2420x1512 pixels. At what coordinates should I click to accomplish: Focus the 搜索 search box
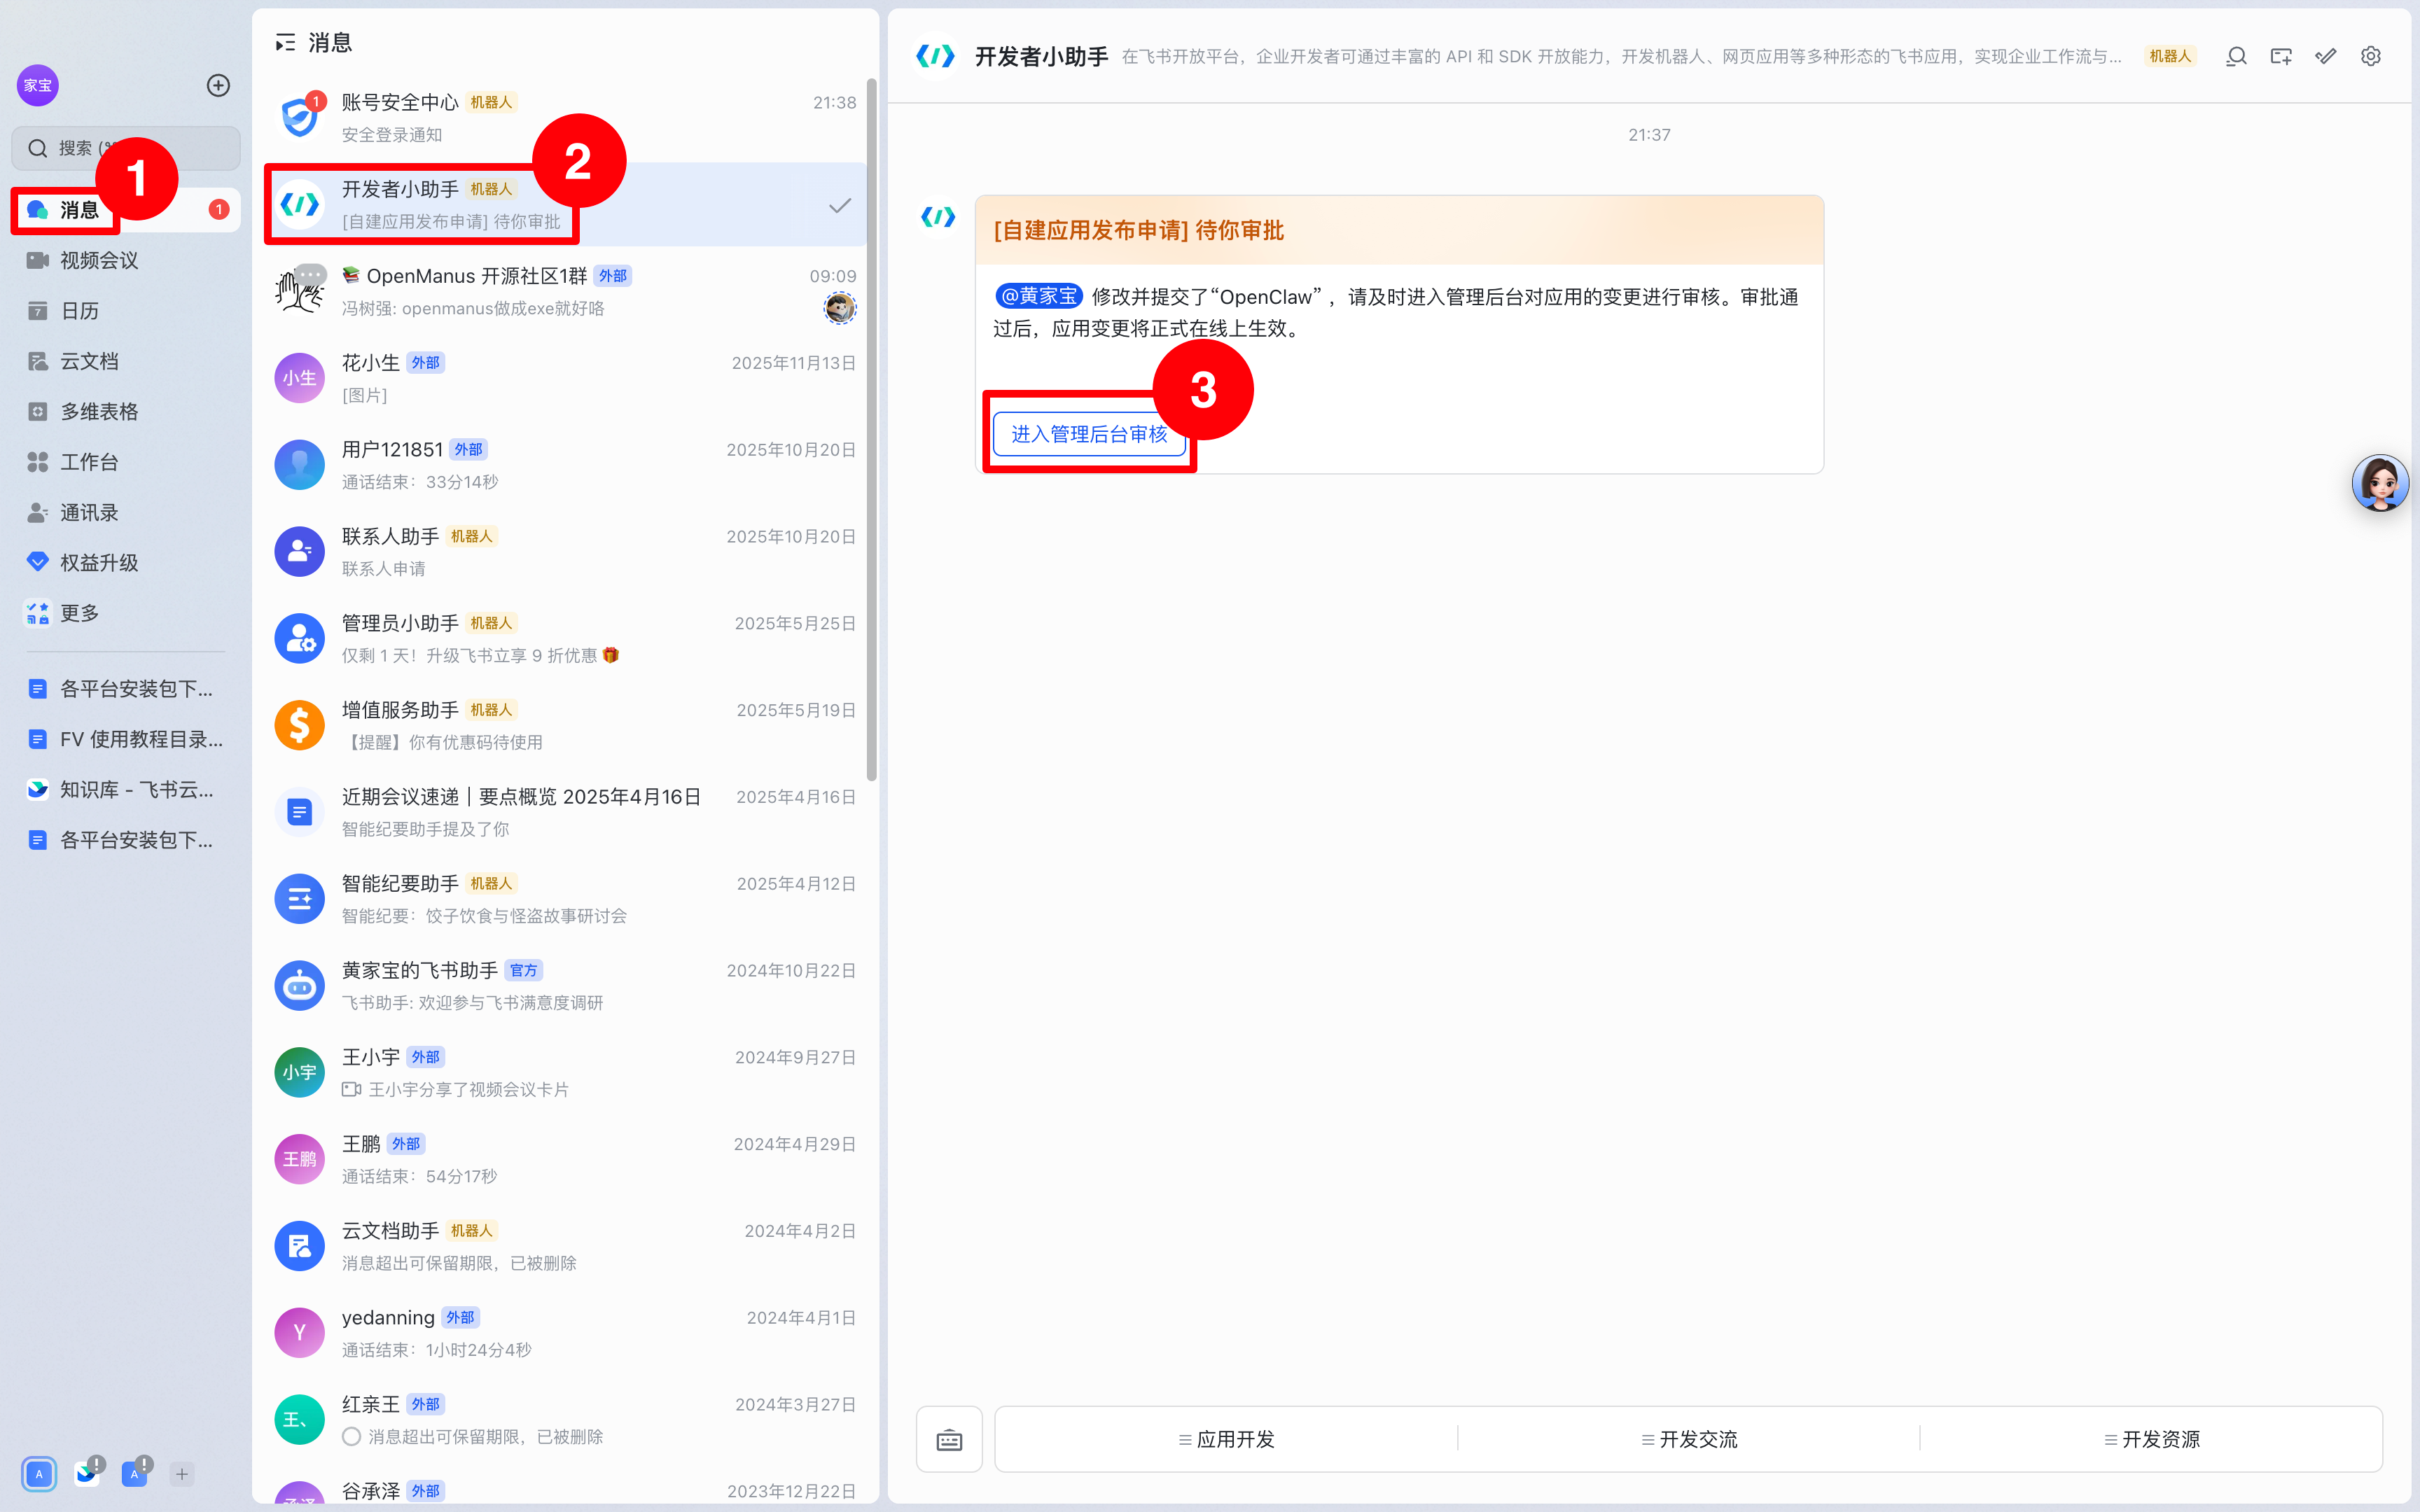[x=126, y=148]
